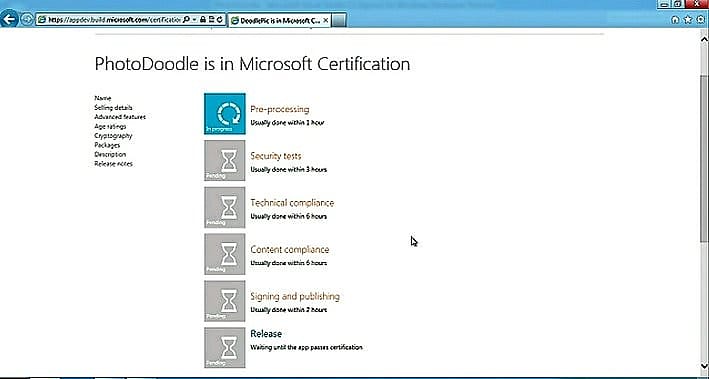The height and width of the screenshot is (379, 709).
Task: Click 'Usually done within 2 hours' text
Action: [x=288, y=310]
